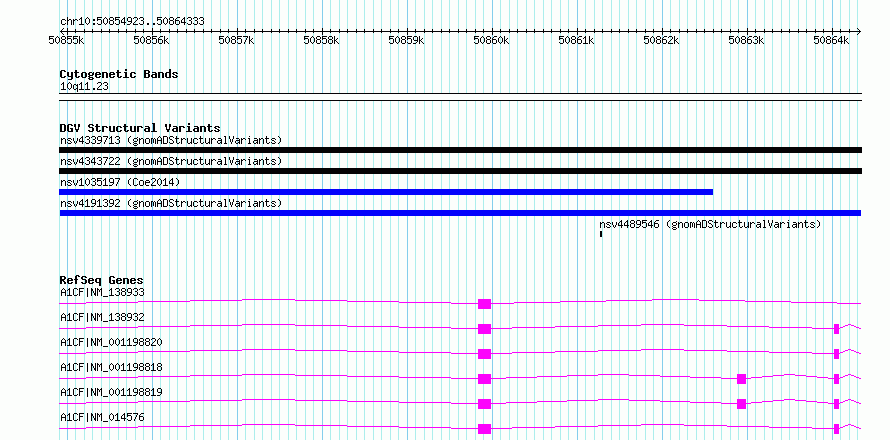This screenshot has width=890, height=440.
Task: Click the 50855k ruler tick label
Action: coord(66,40)
